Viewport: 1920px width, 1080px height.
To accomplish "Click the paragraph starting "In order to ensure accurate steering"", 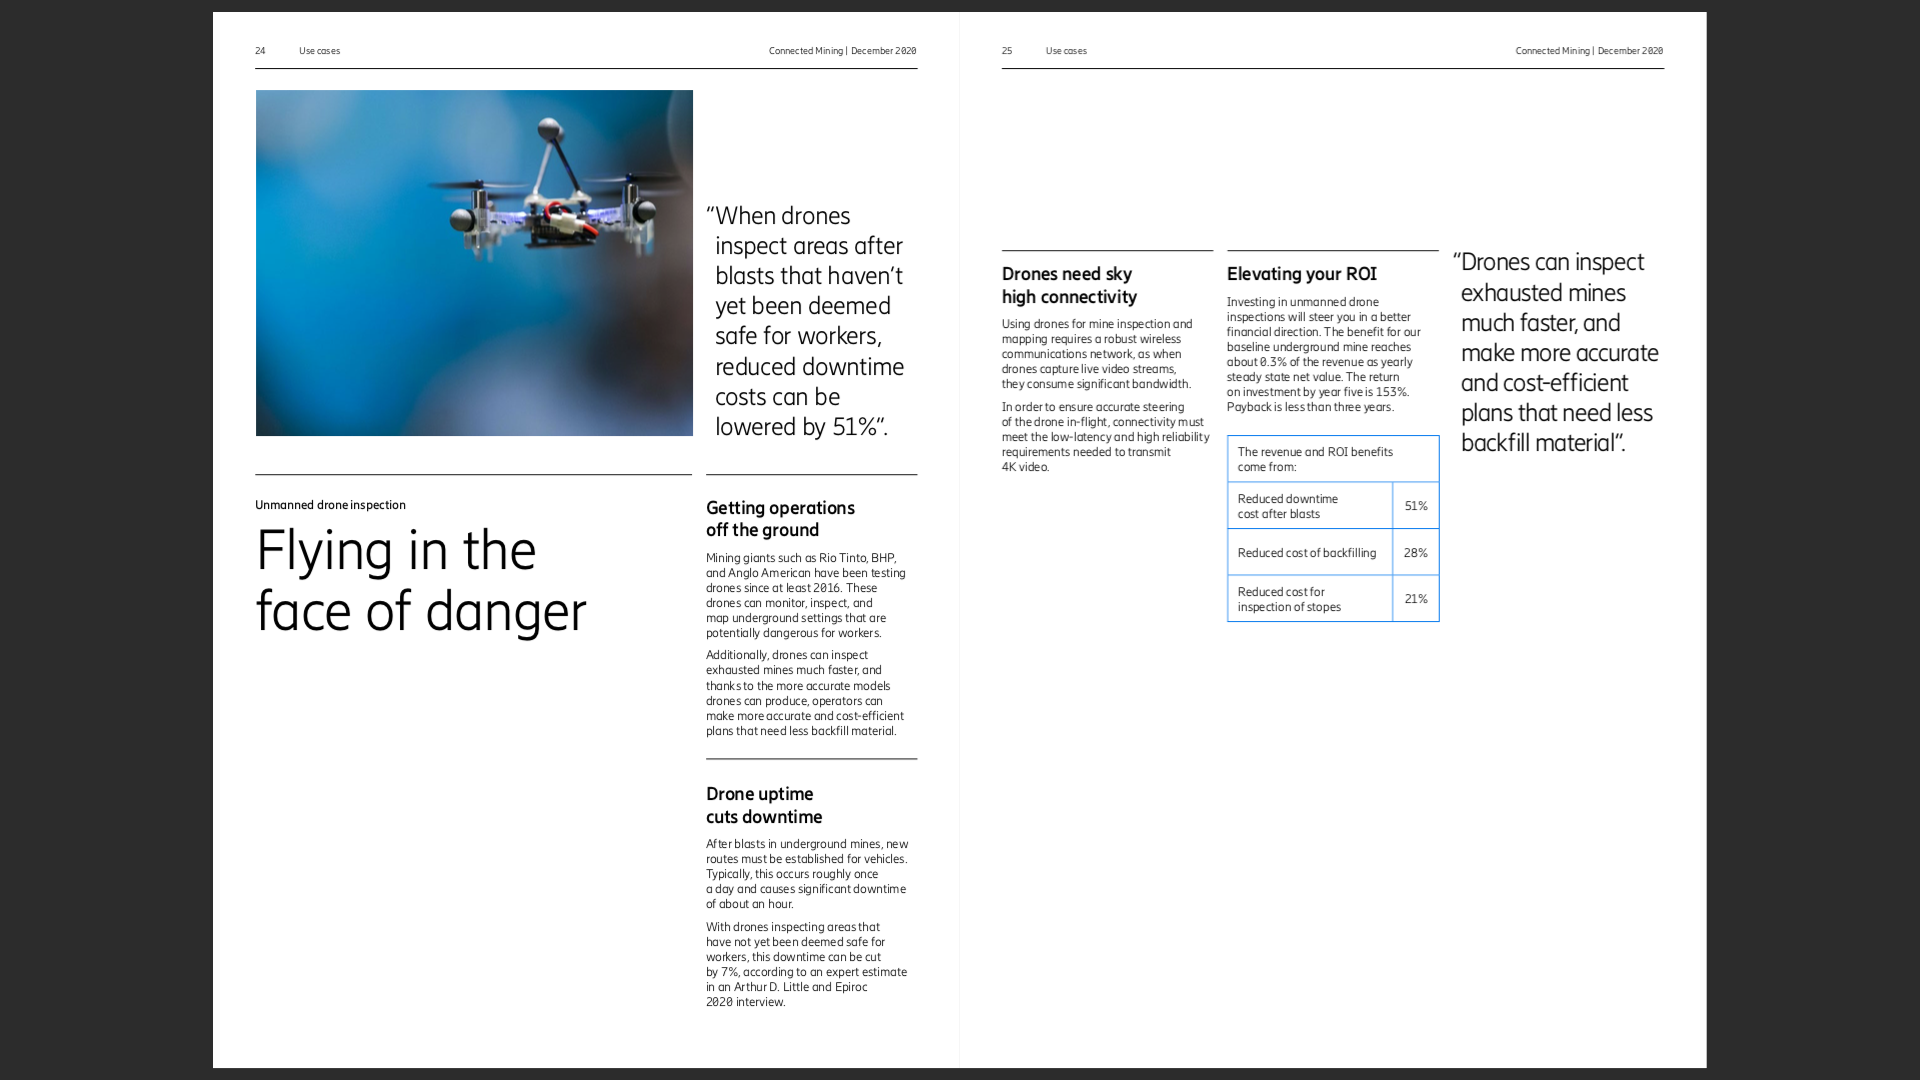I will (x=1105, y=437).
